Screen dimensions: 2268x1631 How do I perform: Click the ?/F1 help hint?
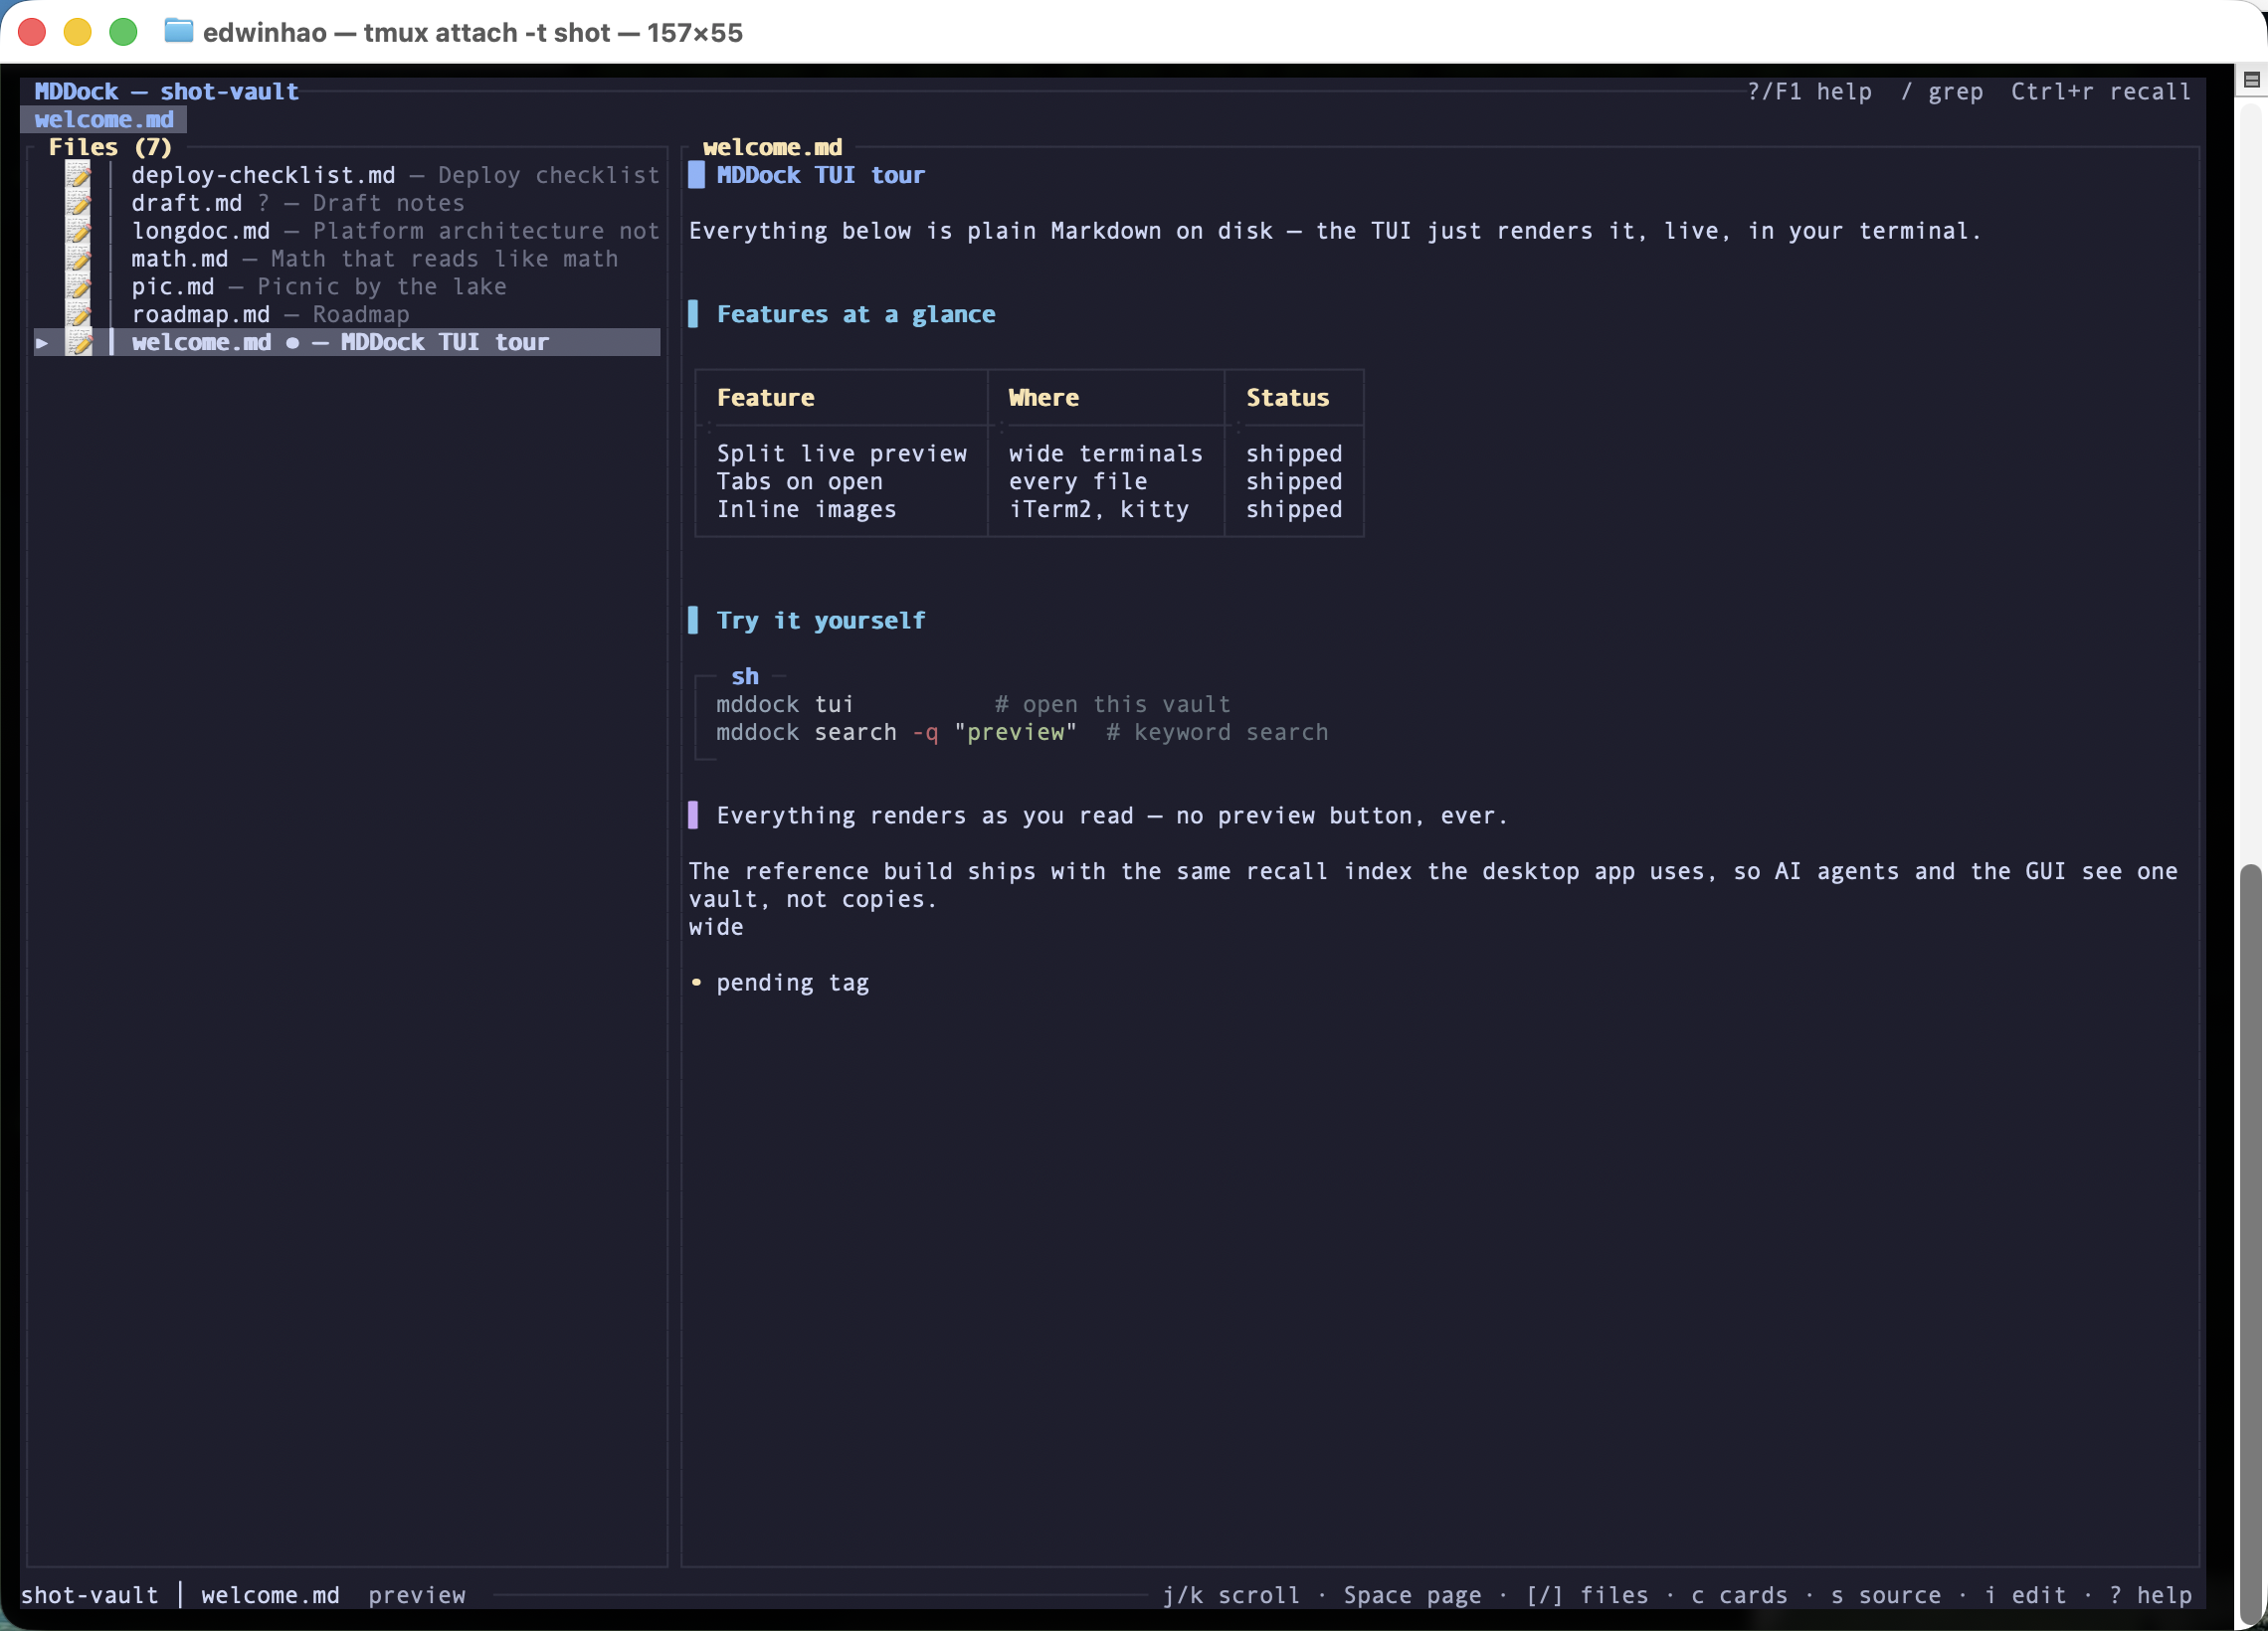coord(1809,91)
